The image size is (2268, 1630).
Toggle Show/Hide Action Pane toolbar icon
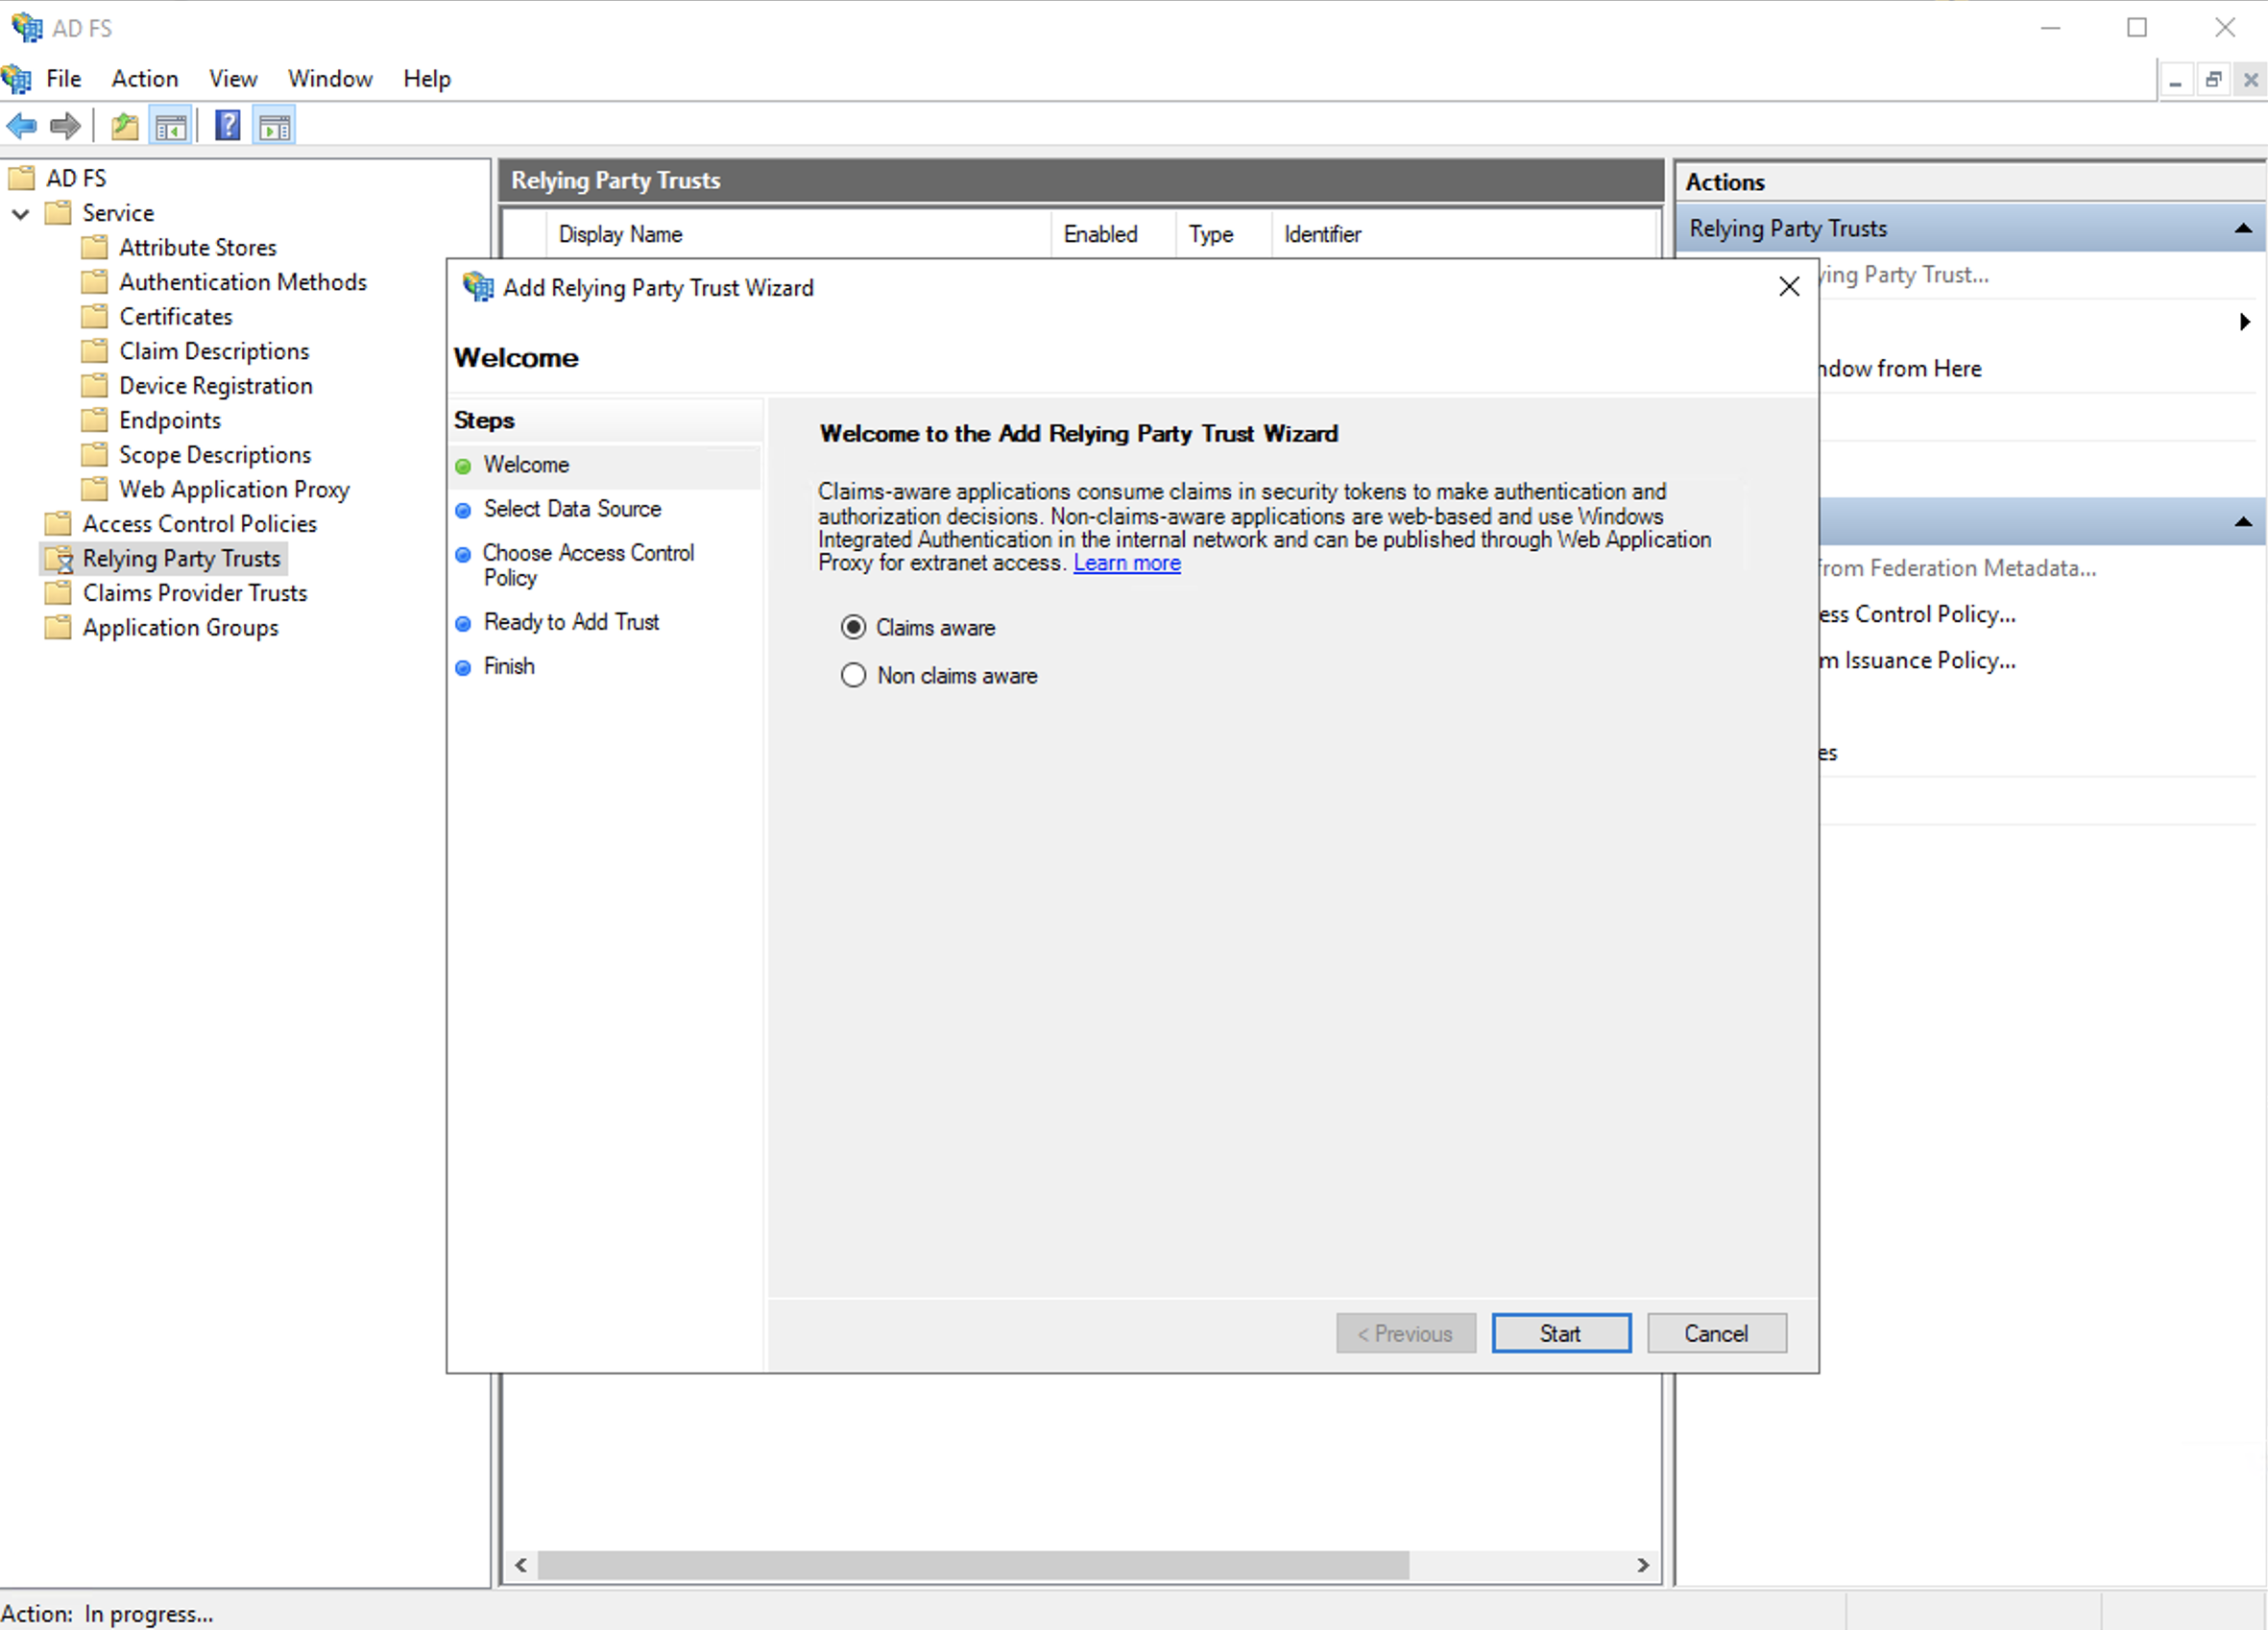(274, 126)
